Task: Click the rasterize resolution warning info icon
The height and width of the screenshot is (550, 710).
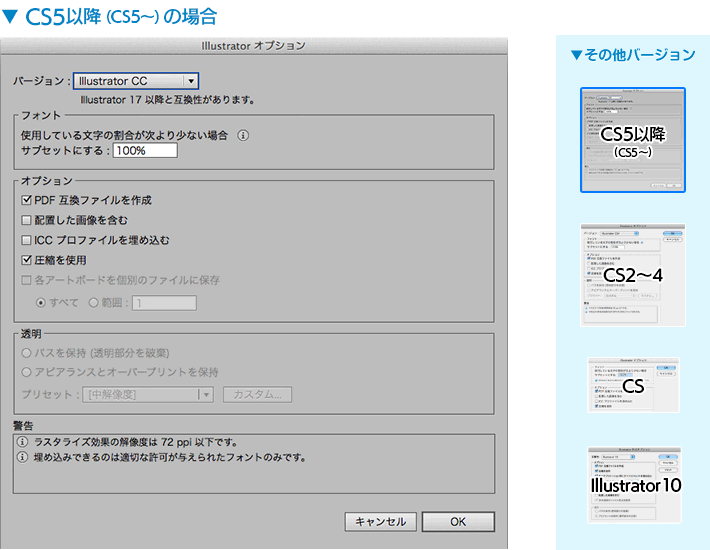Action: pos(21,441)
